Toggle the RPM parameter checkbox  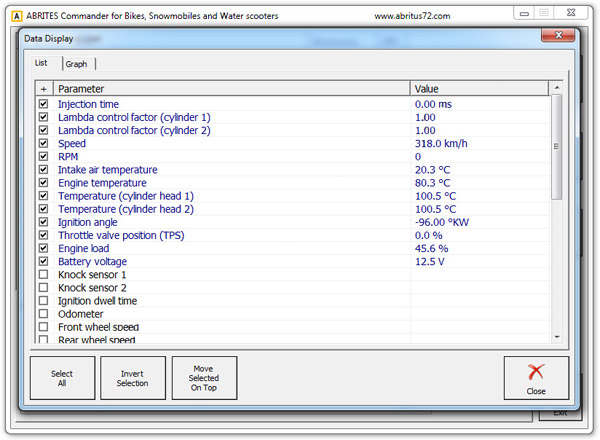[x=43, y=156]
